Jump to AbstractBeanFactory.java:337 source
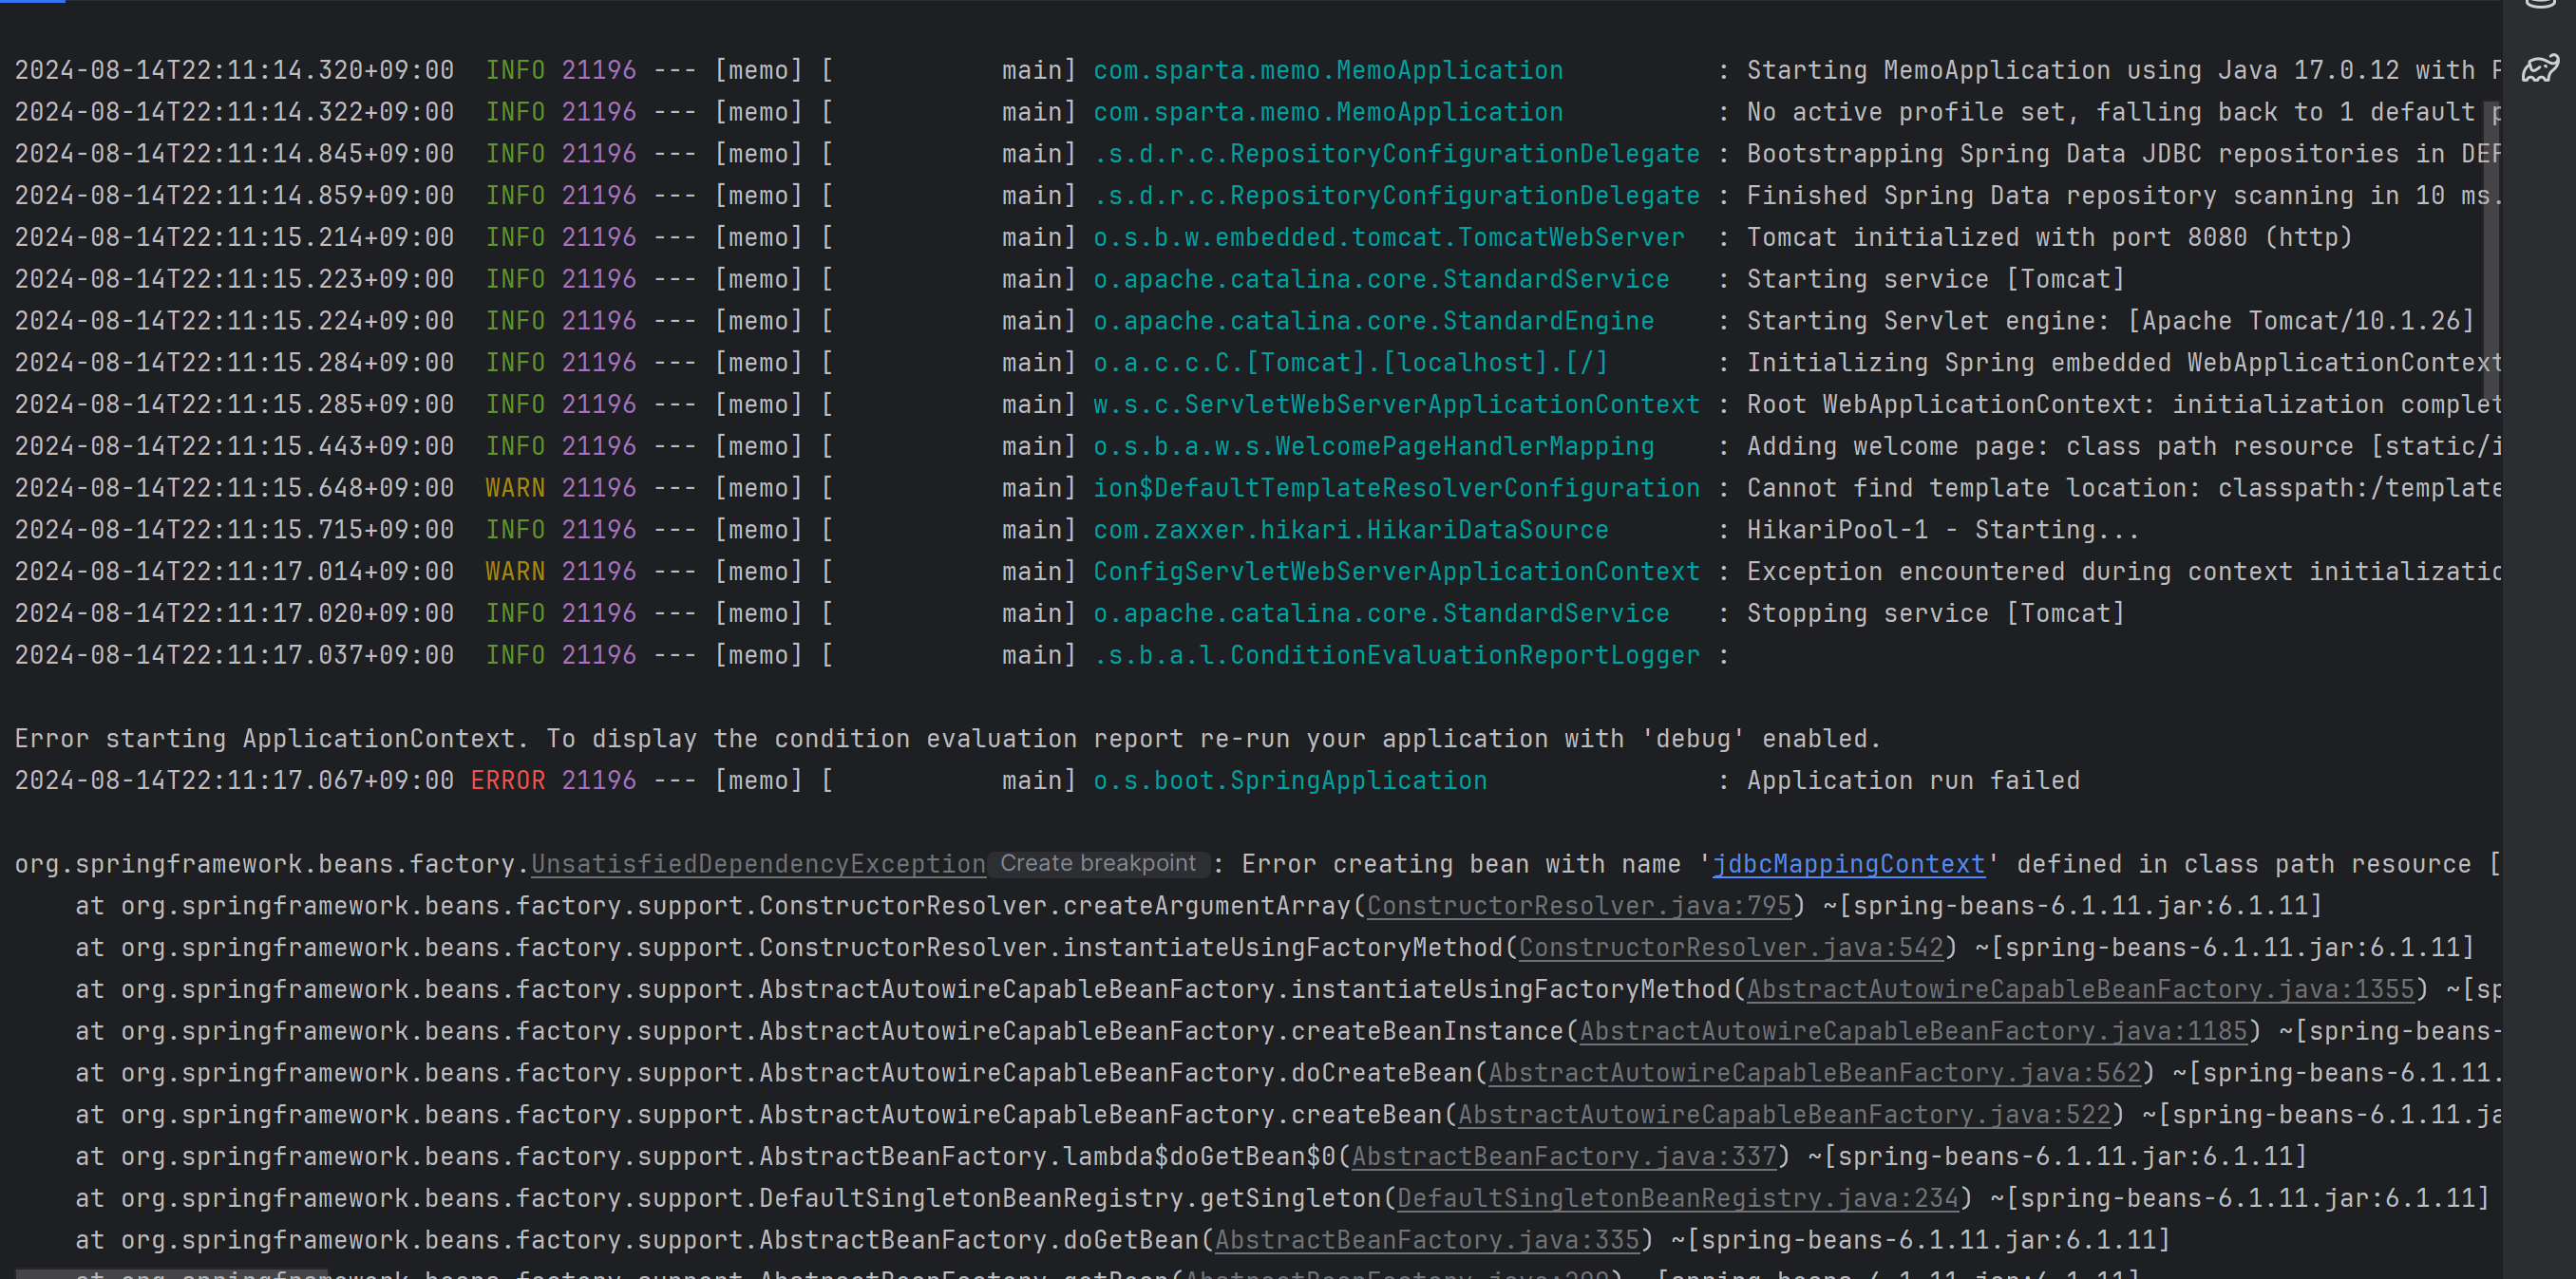The width and height of the screenshot is (2576, 1279). 1564,1157
